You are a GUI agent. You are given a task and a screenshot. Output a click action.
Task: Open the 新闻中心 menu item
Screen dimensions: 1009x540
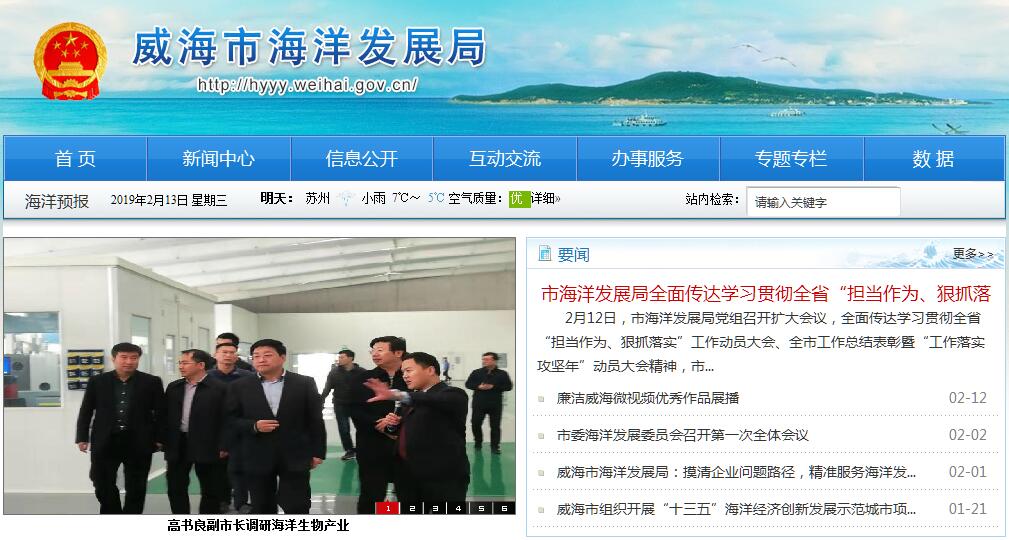pos(219,158)
